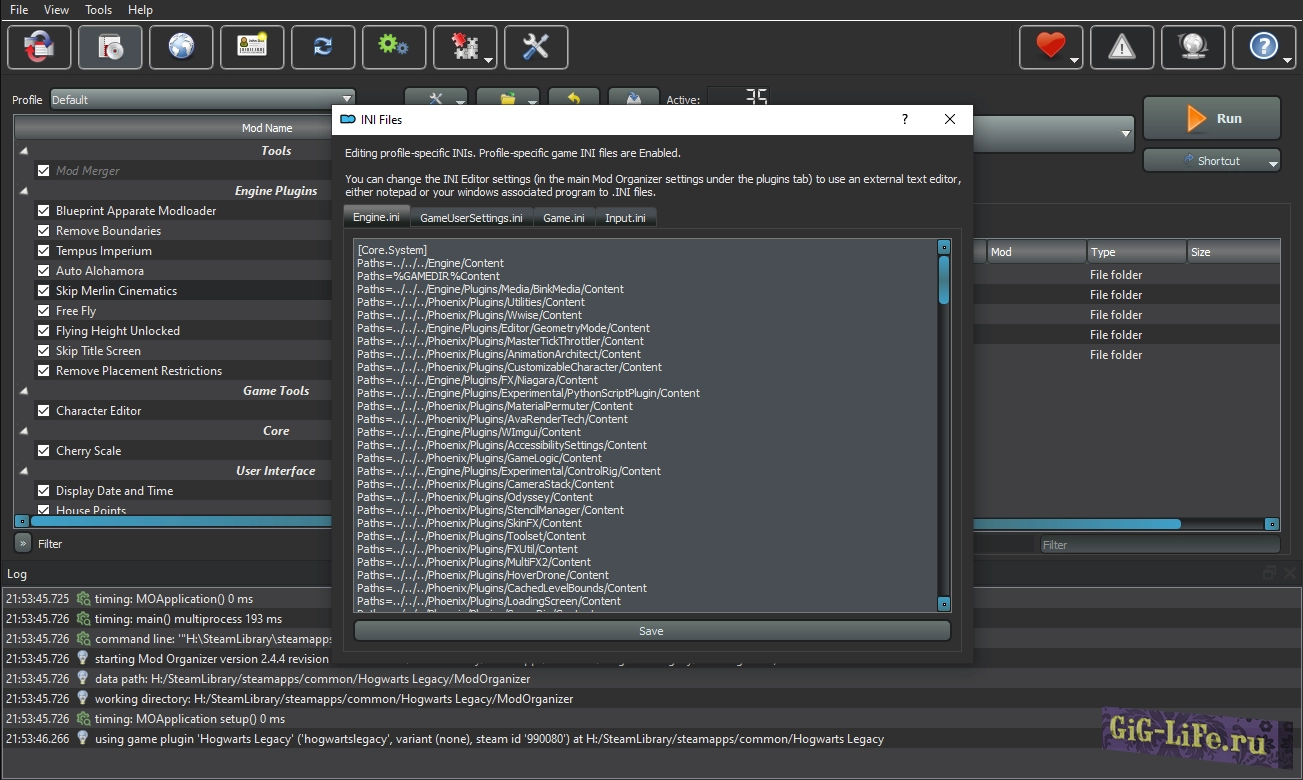Disable the Free Fly mod checkbox

[44, 311]
